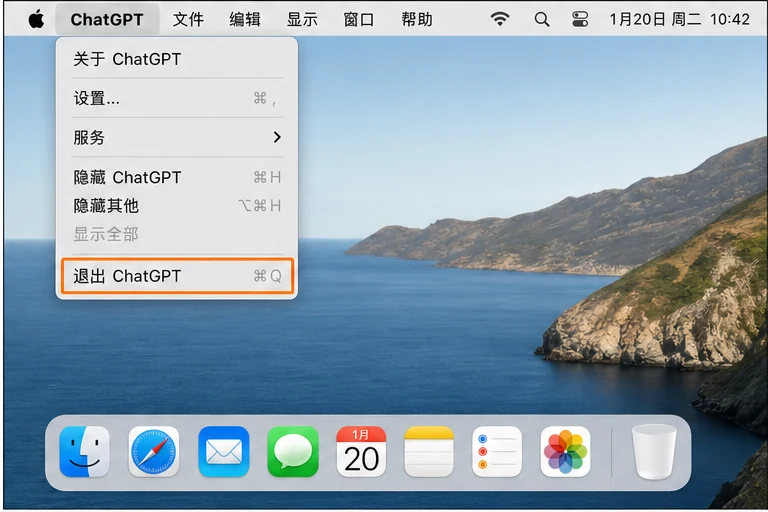Viewport: 768px width, 512px height.
Task: Launch Finder from the Dock
Action: pyautogui.click(x=85, y=451)
